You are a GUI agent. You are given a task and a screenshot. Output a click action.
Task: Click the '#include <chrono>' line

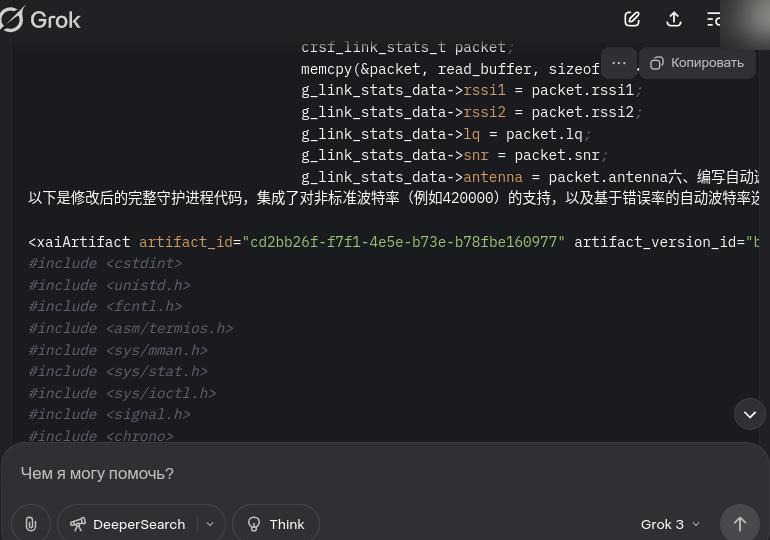pyautogui.click(x=101, y=436)
